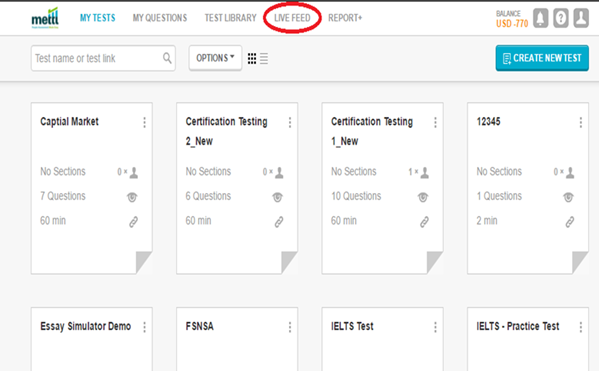The image size is (599, 371).
Task: Open the FSNSA test title
Action: [199, 326]
